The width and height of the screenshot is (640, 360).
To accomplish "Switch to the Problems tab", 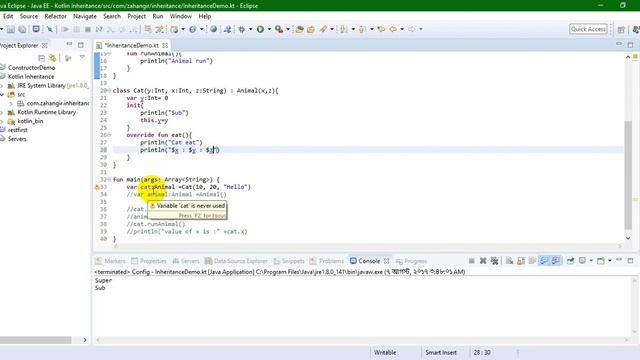I will click(x=327, y=261).
